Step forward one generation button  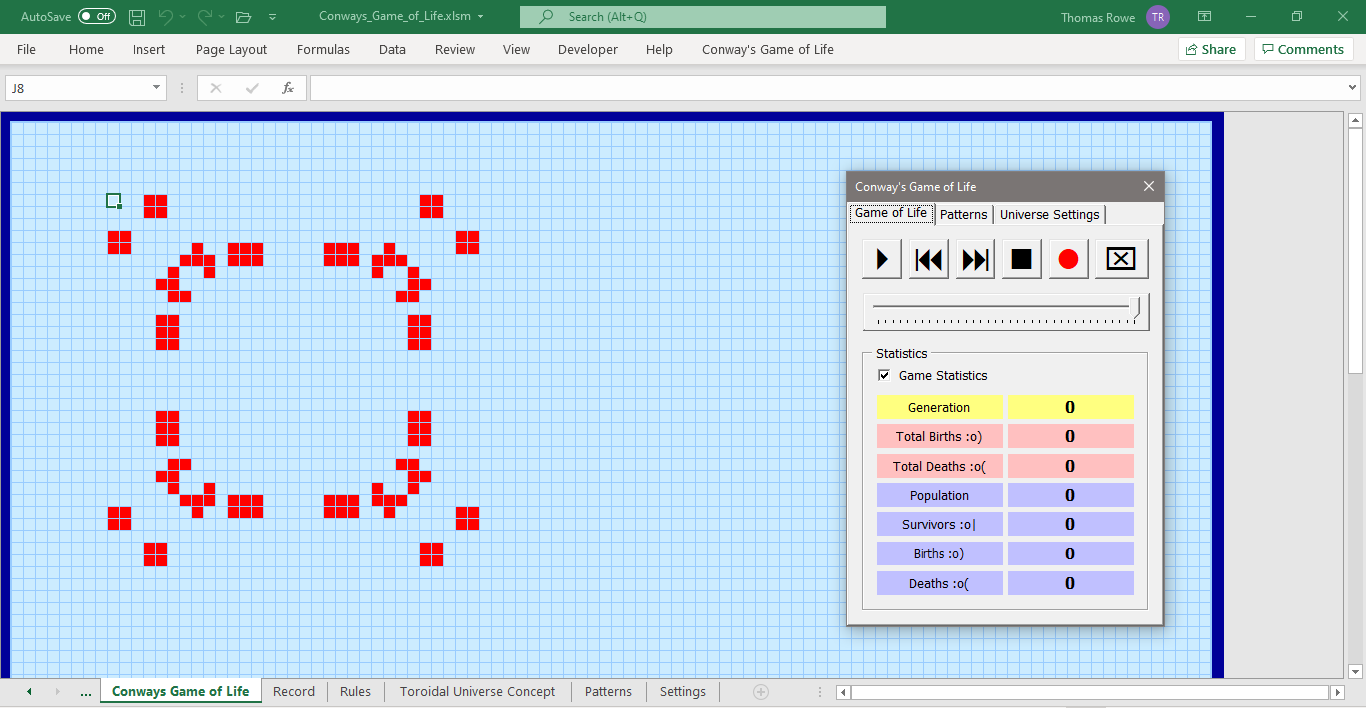(x=975, y=259)
